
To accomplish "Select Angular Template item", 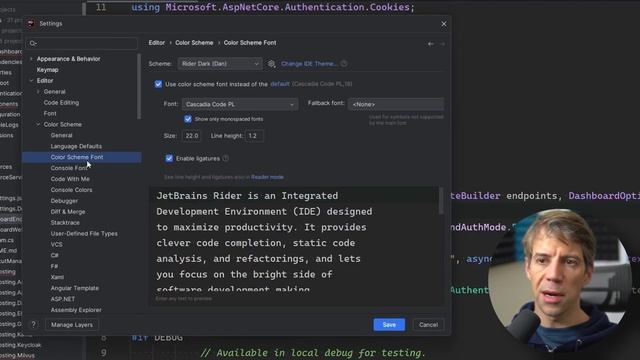I will (74, 288).
